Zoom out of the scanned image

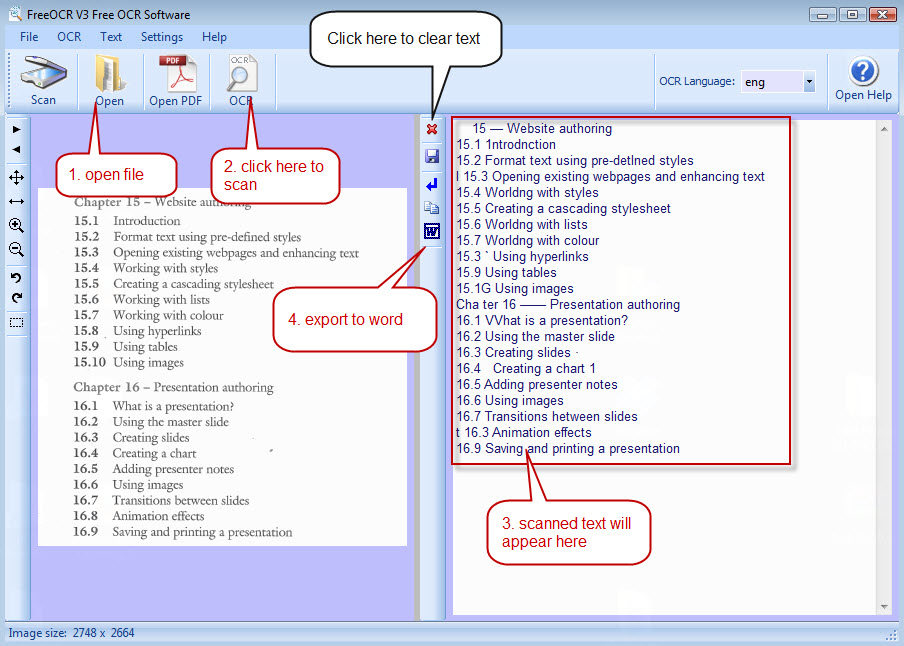pos(16,250)
